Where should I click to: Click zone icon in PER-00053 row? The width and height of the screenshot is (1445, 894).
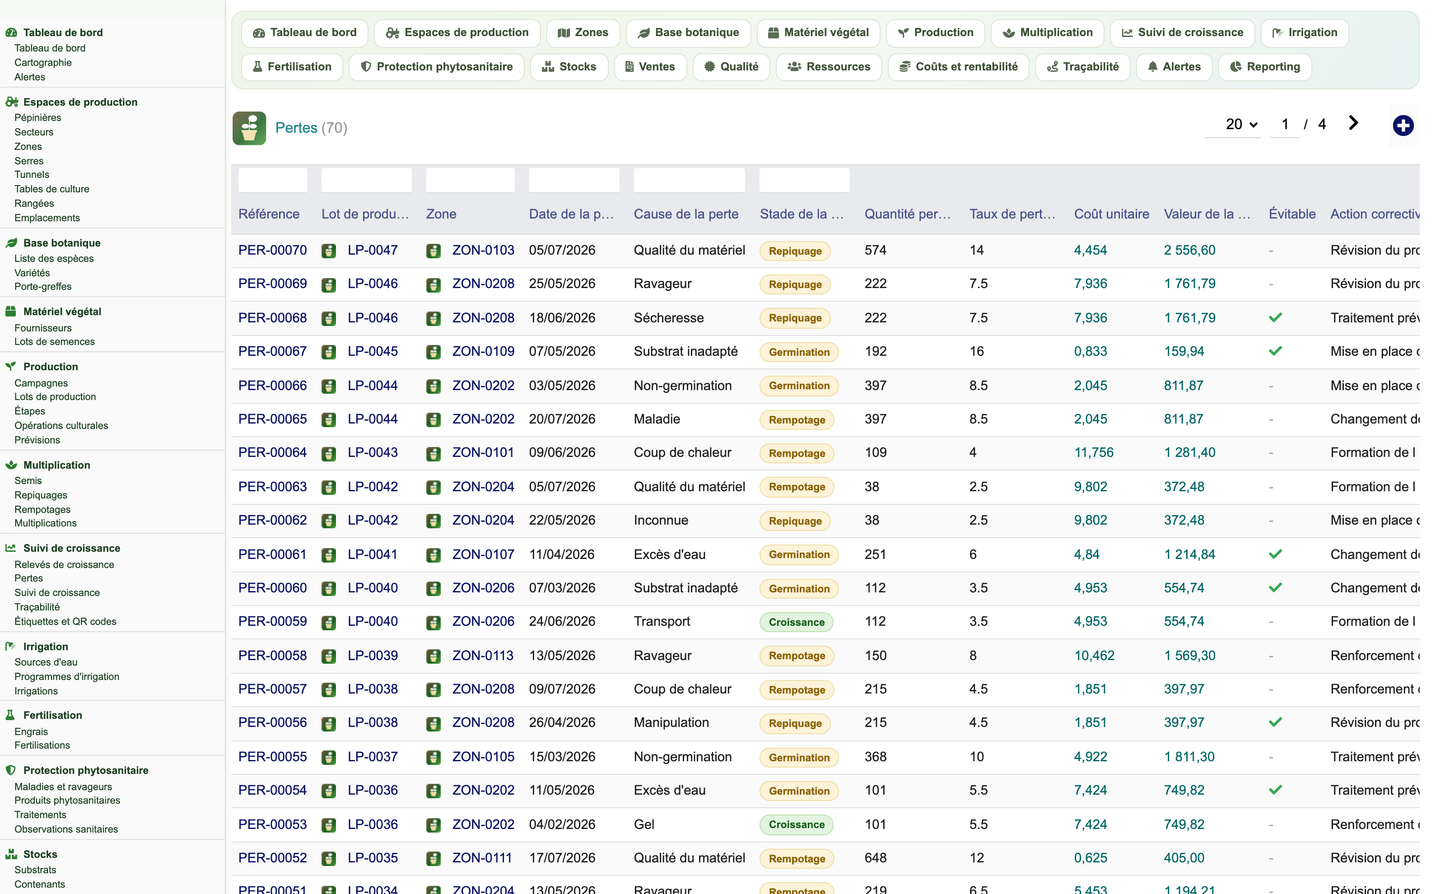tap(433, 826)
